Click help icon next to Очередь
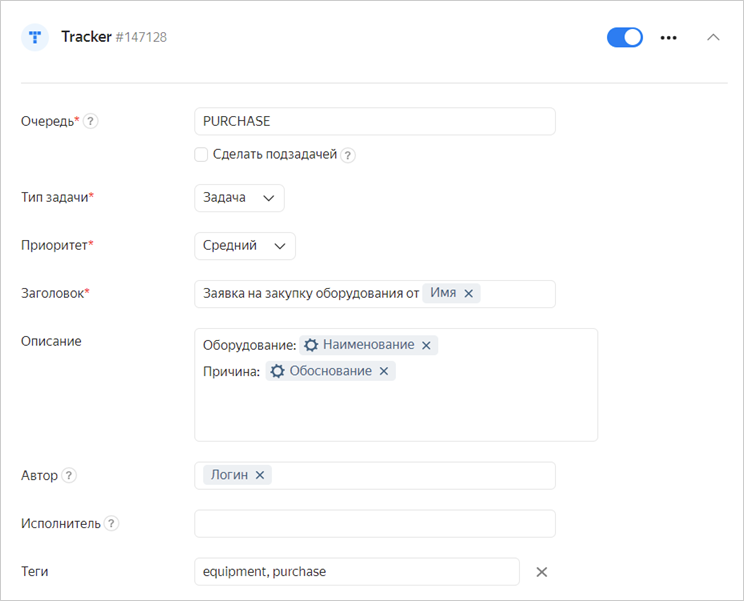The height and width of the screenshot is (601, 744). point(91,121)
